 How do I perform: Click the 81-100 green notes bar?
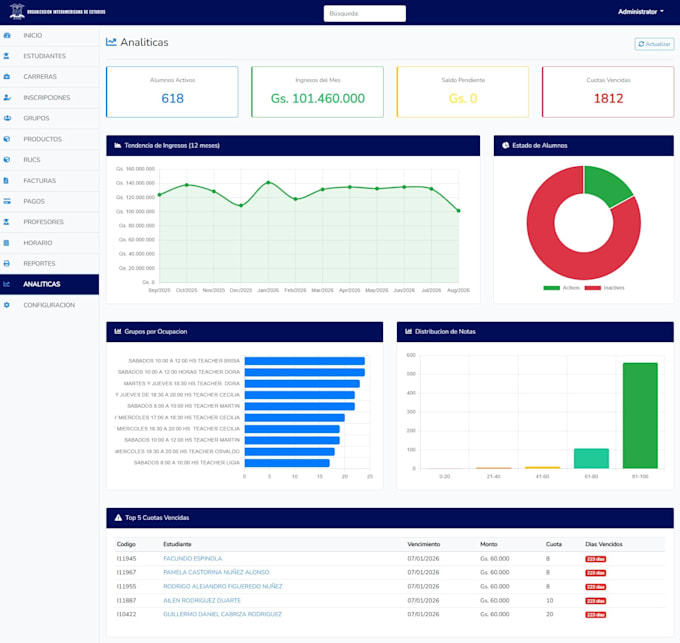coord(640,415)
